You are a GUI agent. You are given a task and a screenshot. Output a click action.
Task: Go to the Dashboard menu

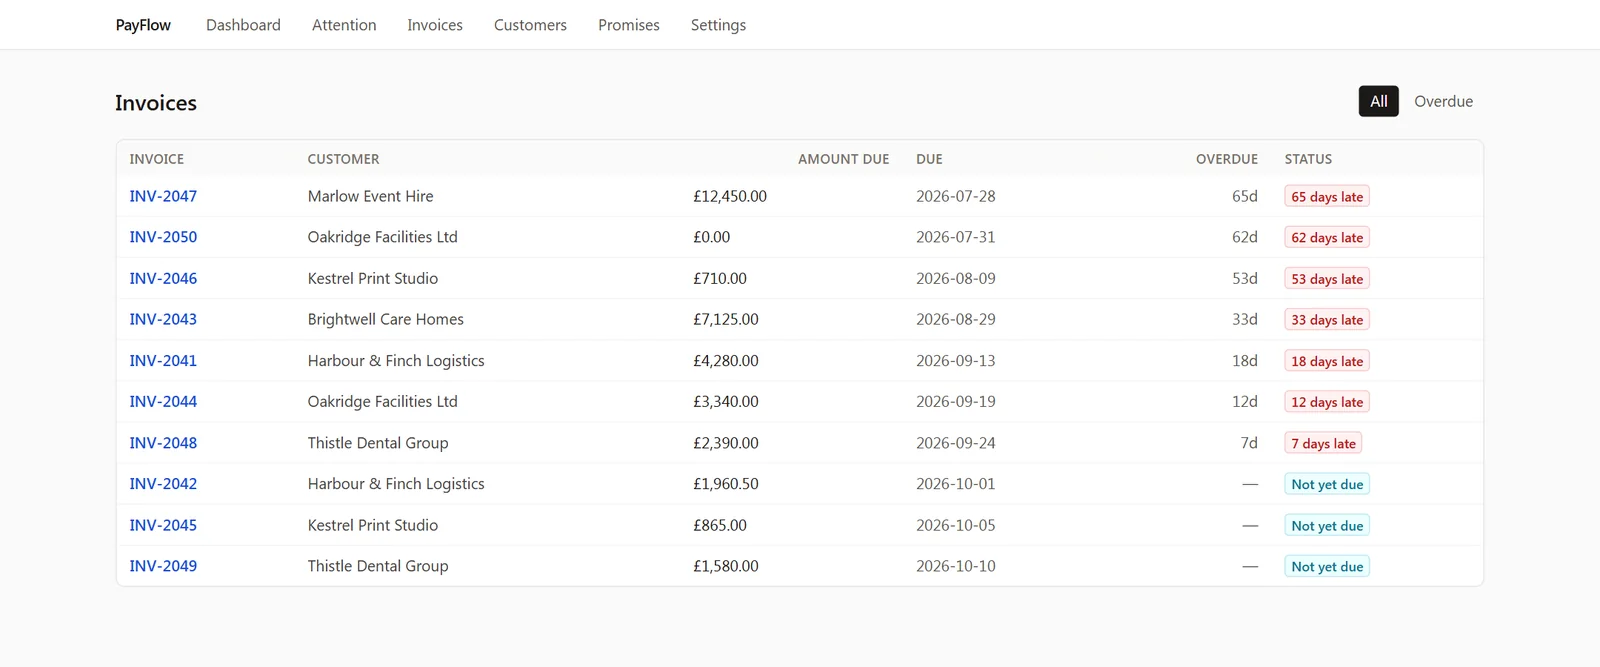pos(243,25)
